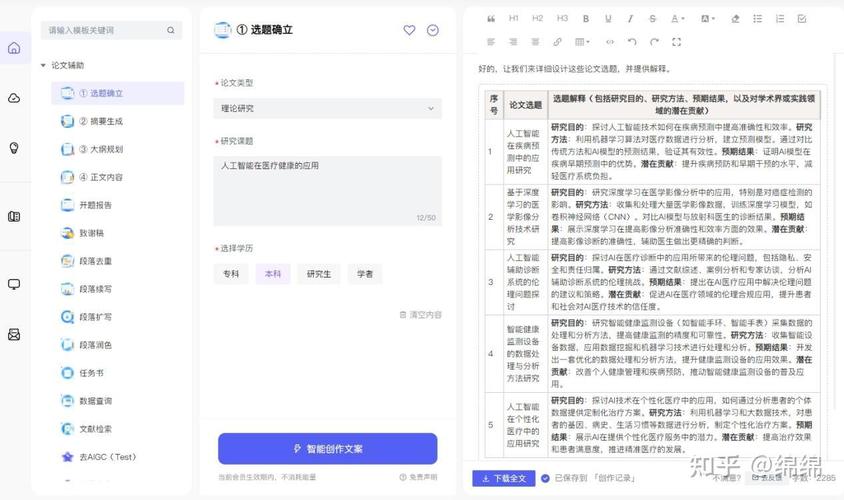The width and height of the screenshot is (844, 500).
Task: Toggle strikethrough formatting
Action: (x=652, y=19)
